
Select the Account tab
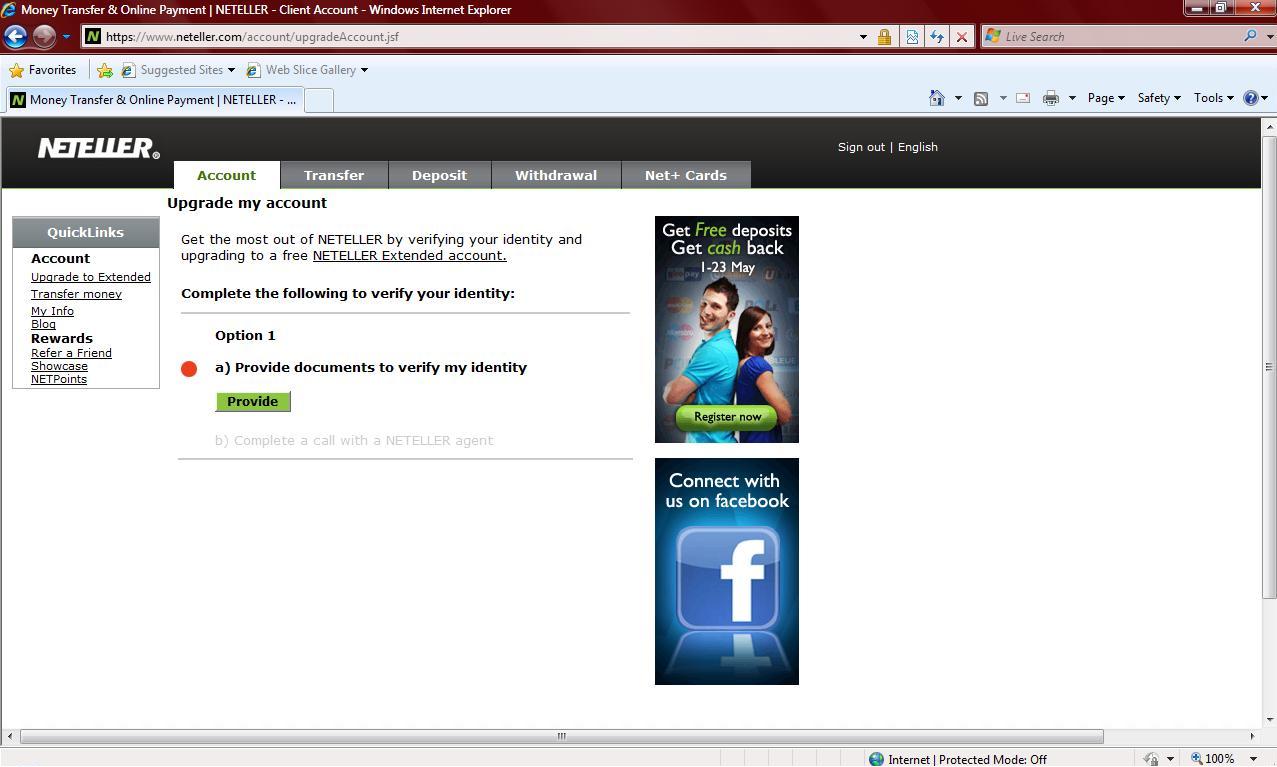pos(226,175)
